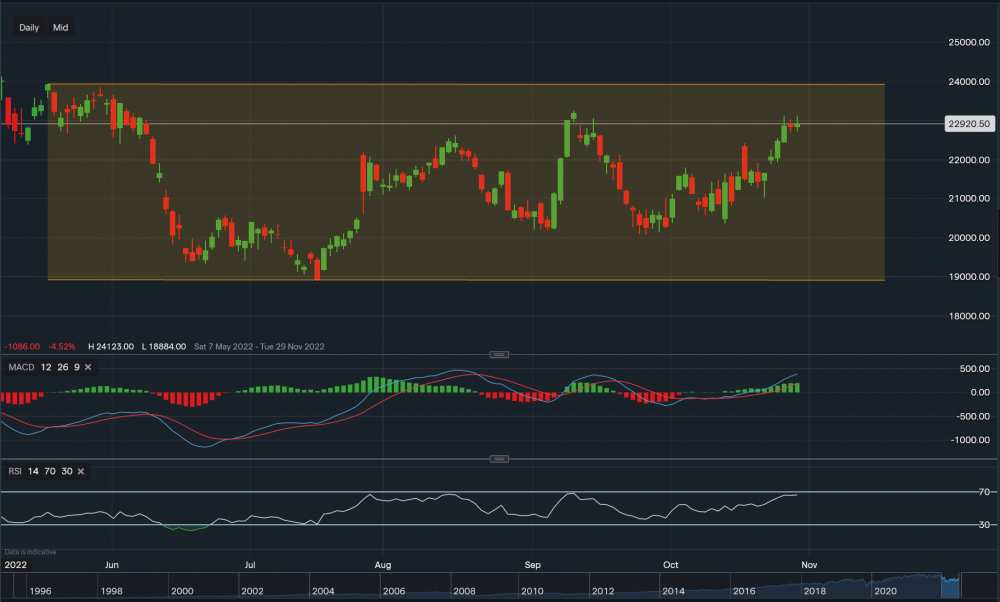The image size is (1000, 602).
Task: Click the lower orange range boundary line
Action: 500,280
